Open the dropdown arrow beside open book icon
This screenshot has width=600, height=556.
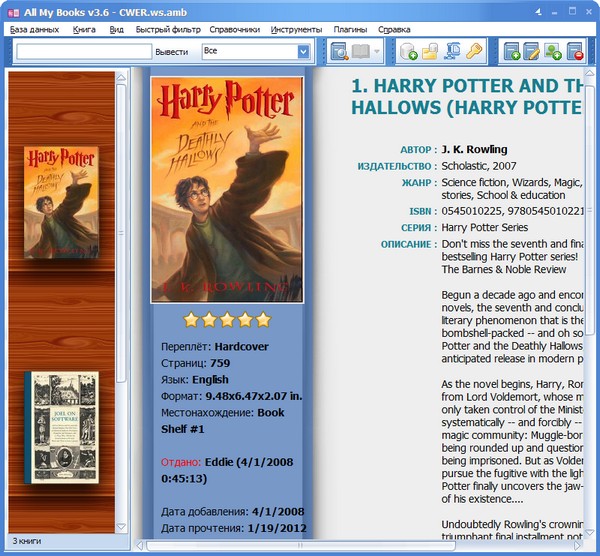click(x=377, y=51)
